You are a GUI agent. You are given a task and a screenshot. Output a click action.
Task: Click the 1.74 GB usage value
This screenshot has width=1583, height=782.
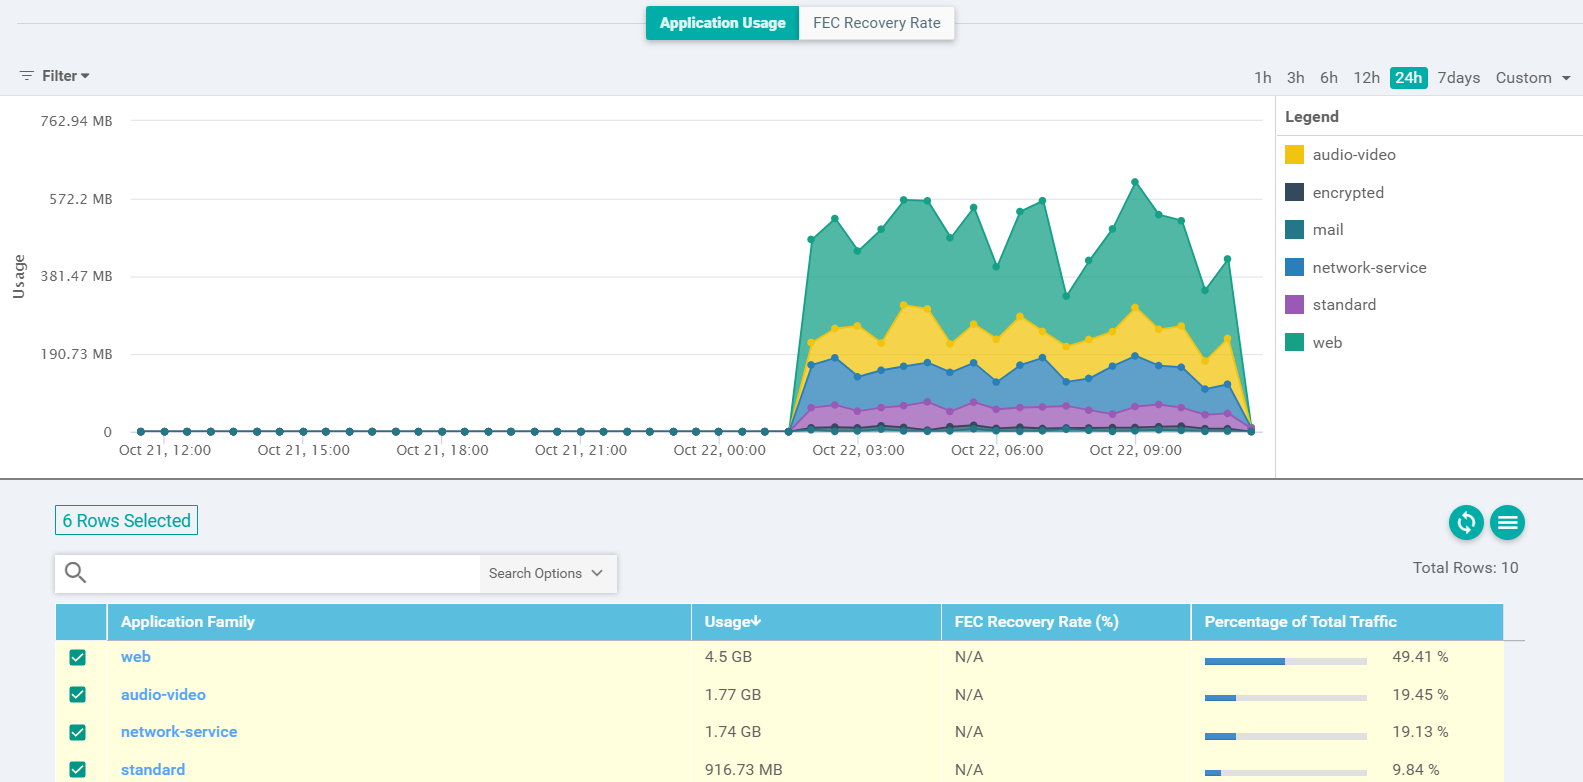pyautogui.click(x=733, y=732)
